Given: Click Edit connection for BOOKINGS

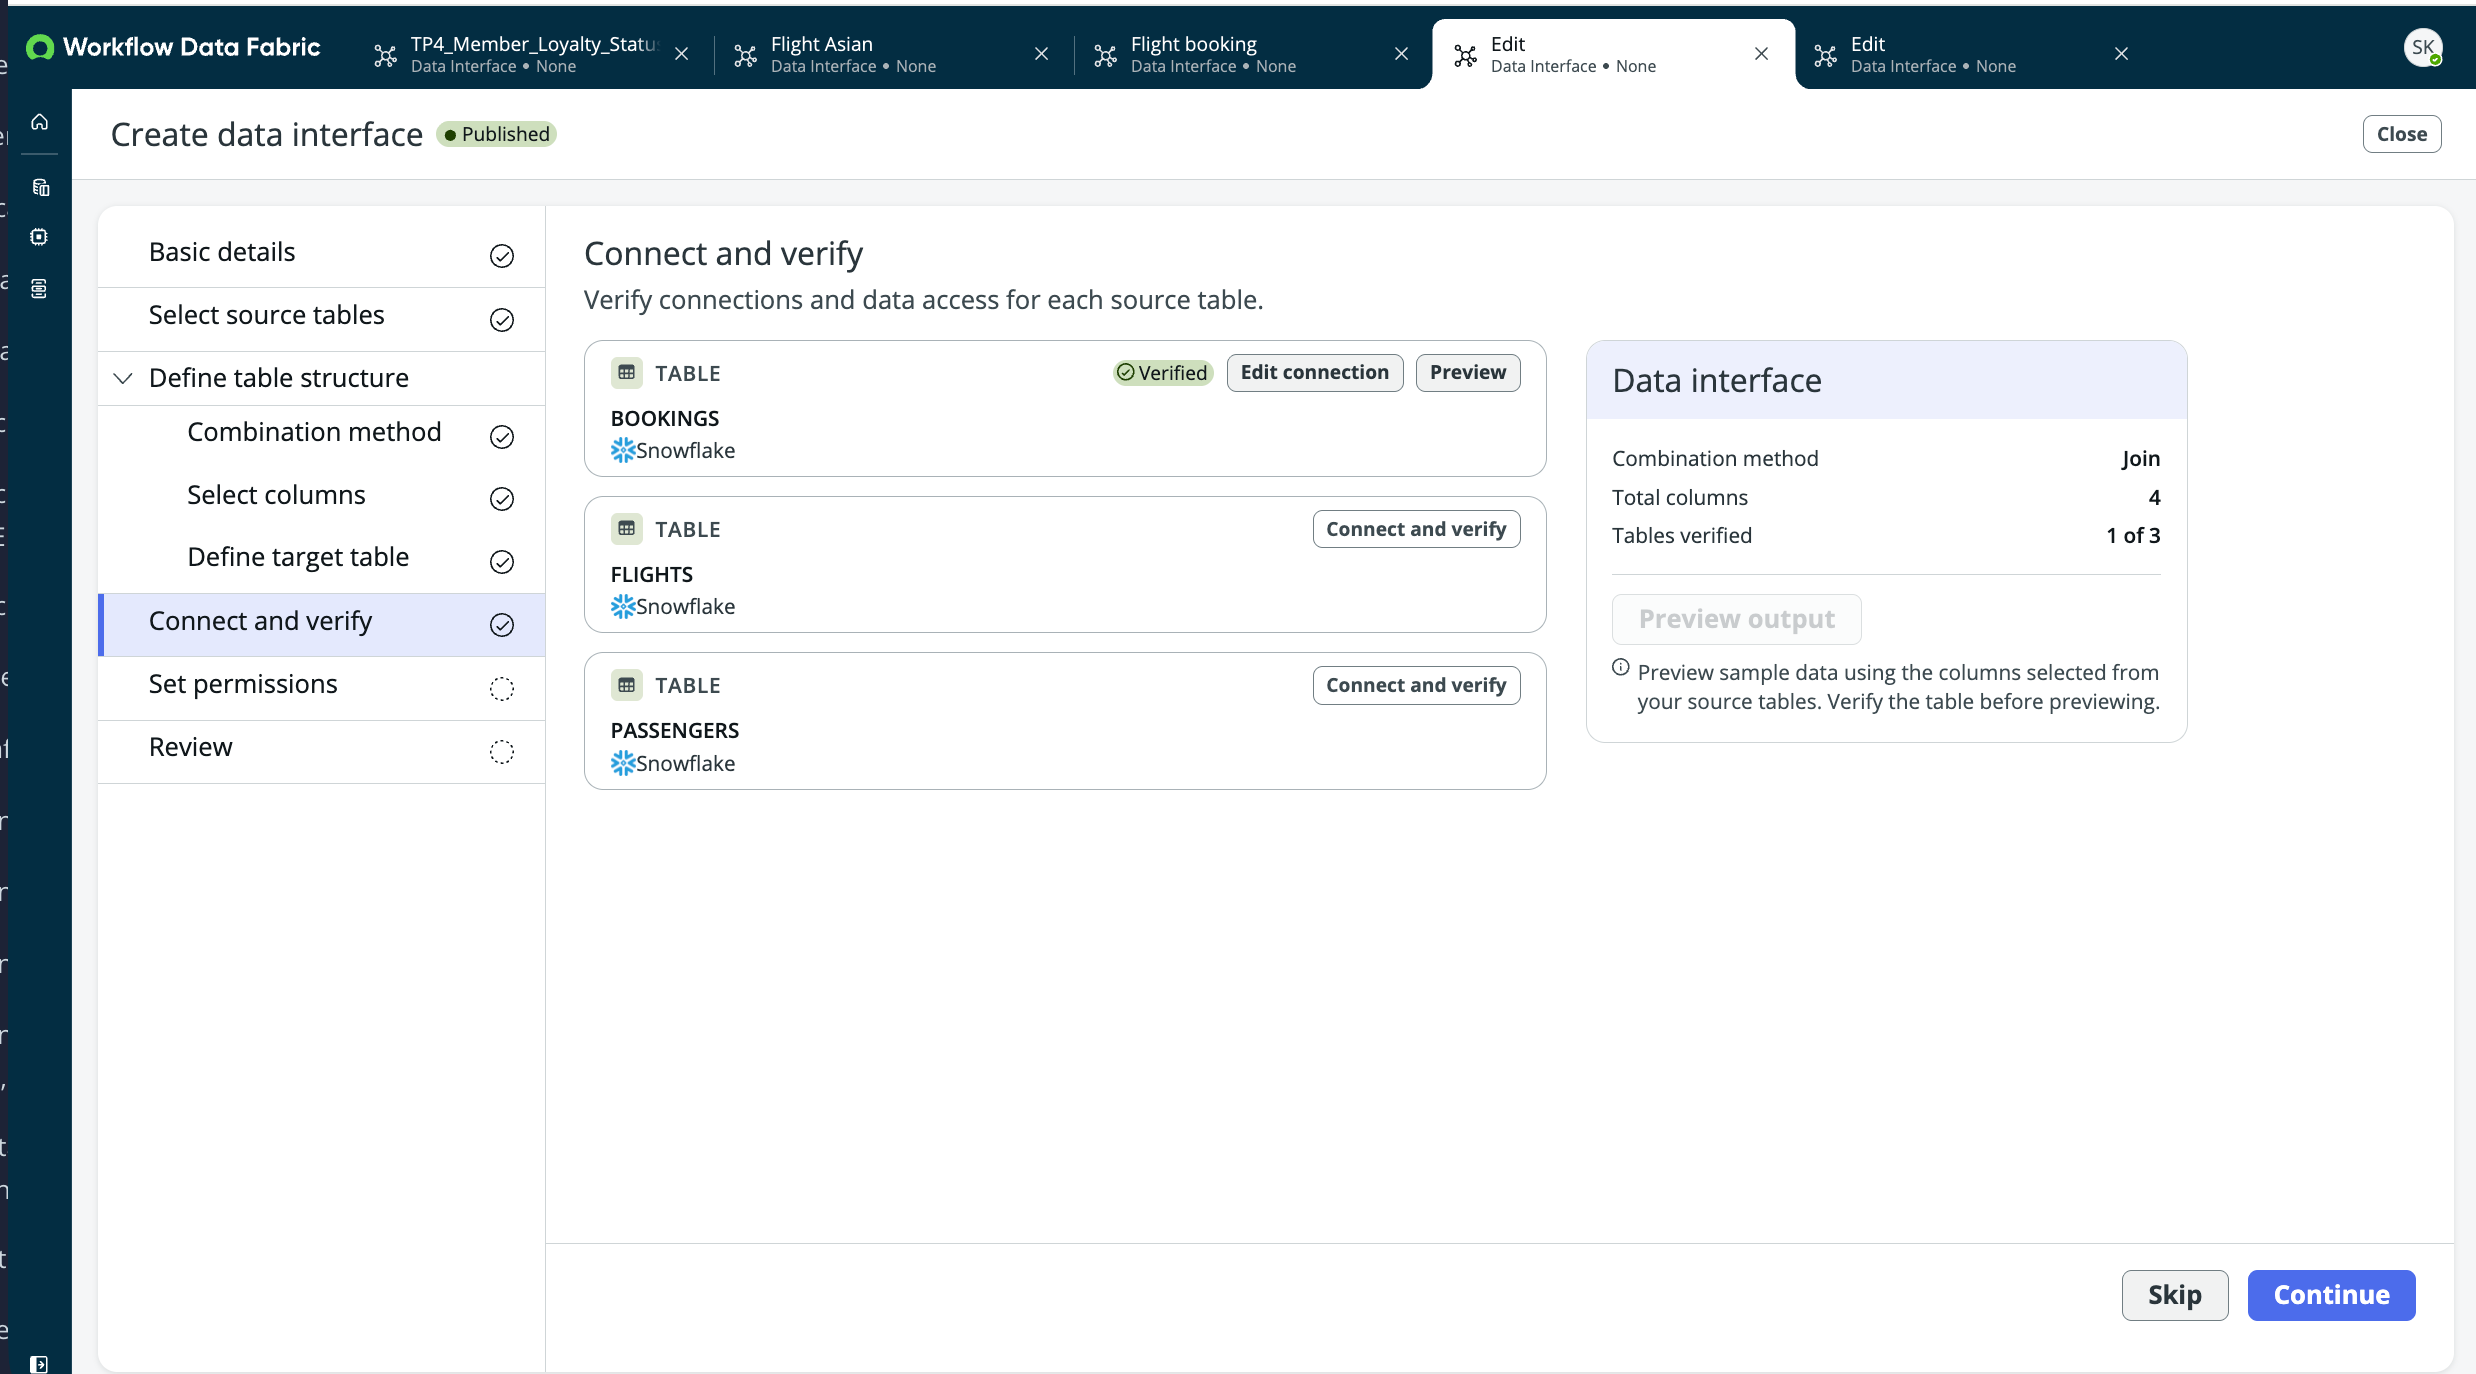Looking at the screenshot, I should coord(1314,373).
